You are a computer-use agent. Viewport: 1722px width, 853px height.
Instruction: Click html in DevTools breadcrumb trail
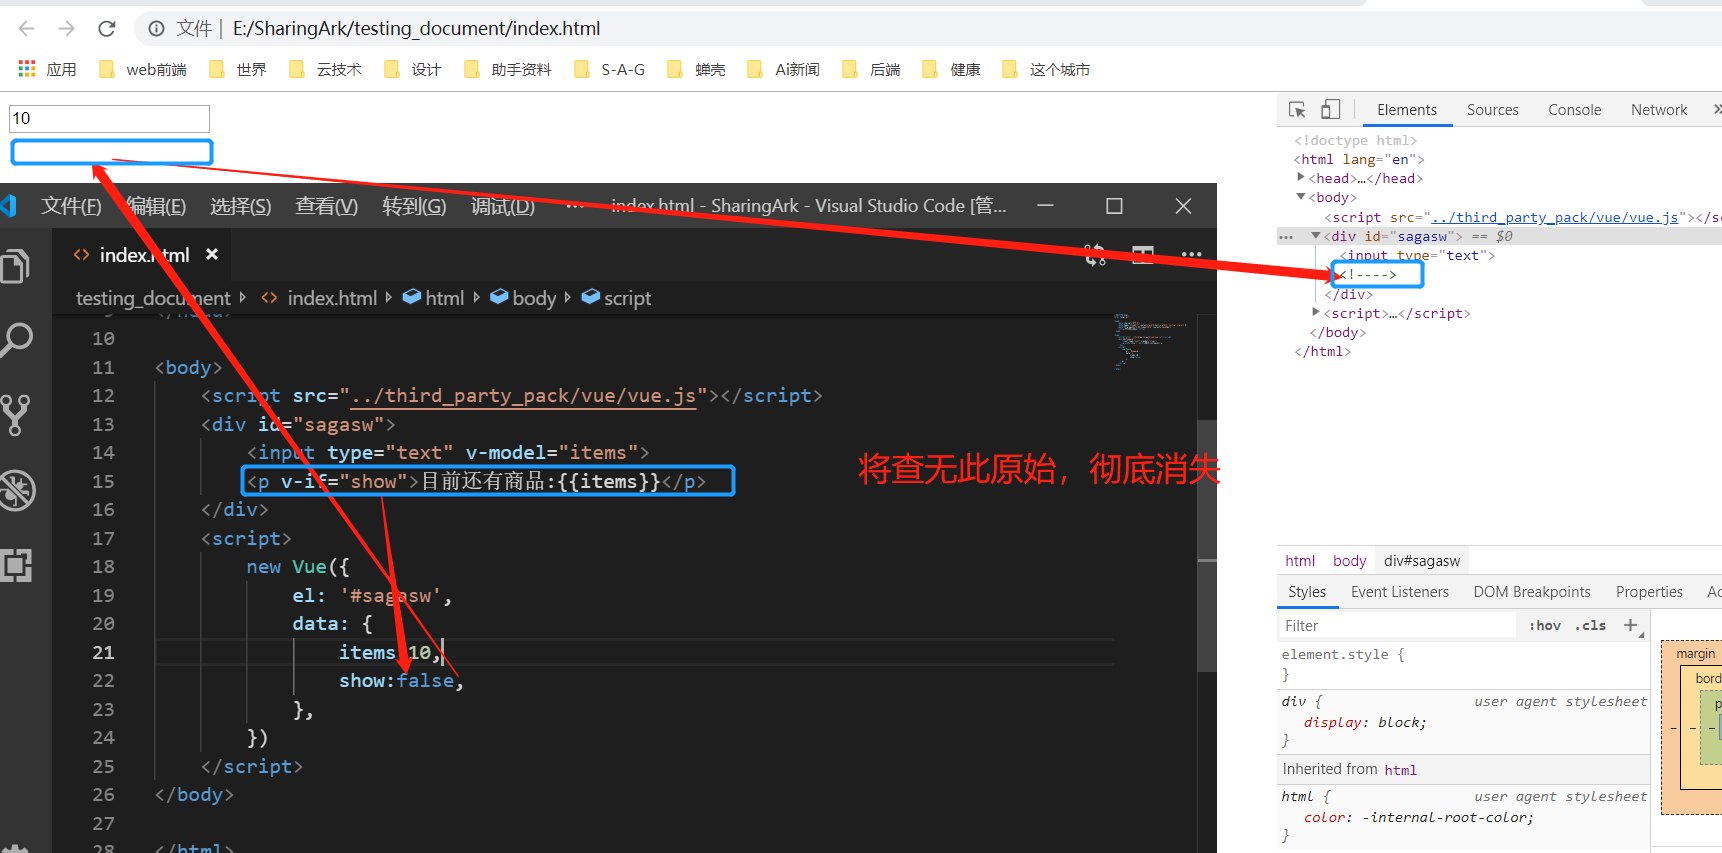(x=1300, y=561)
